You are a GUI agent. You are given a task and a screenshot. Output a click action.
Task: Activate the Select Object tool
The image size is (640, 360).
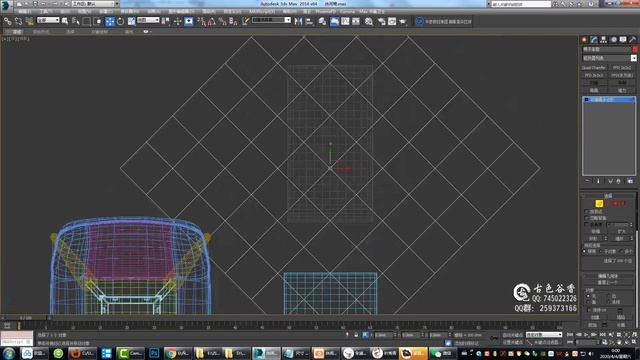click(x=65, y=21)
